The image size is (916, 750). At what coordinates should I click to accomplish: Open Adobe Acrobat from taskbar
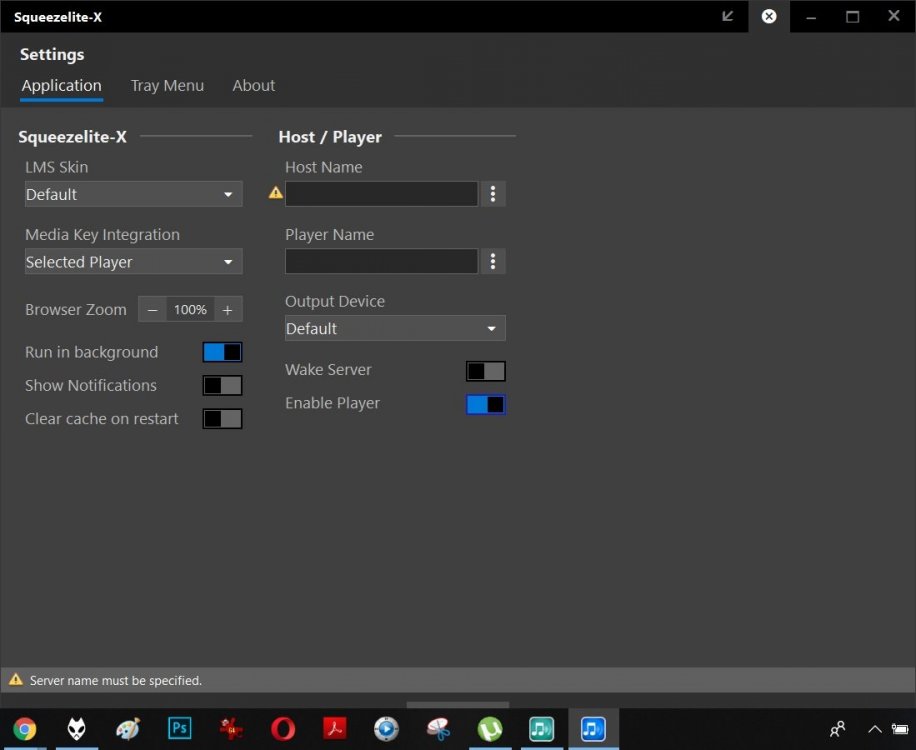point(335,728)
